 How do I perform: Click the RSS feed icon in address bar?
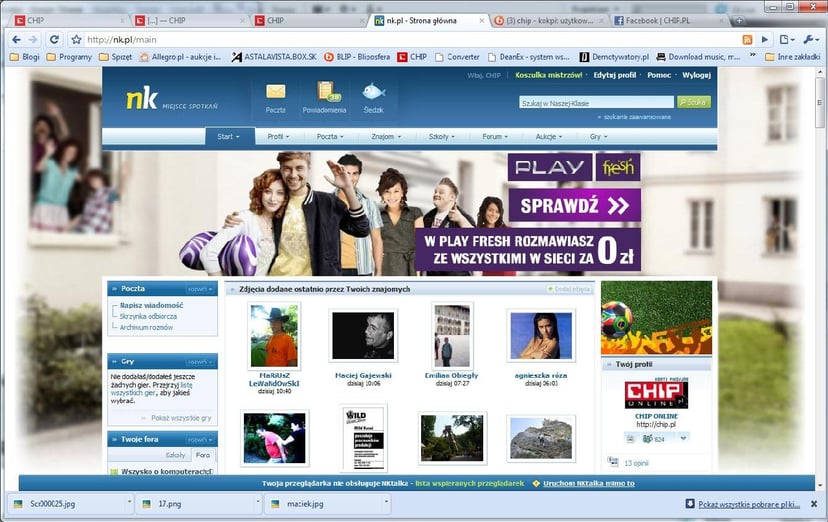click(747, 39)
